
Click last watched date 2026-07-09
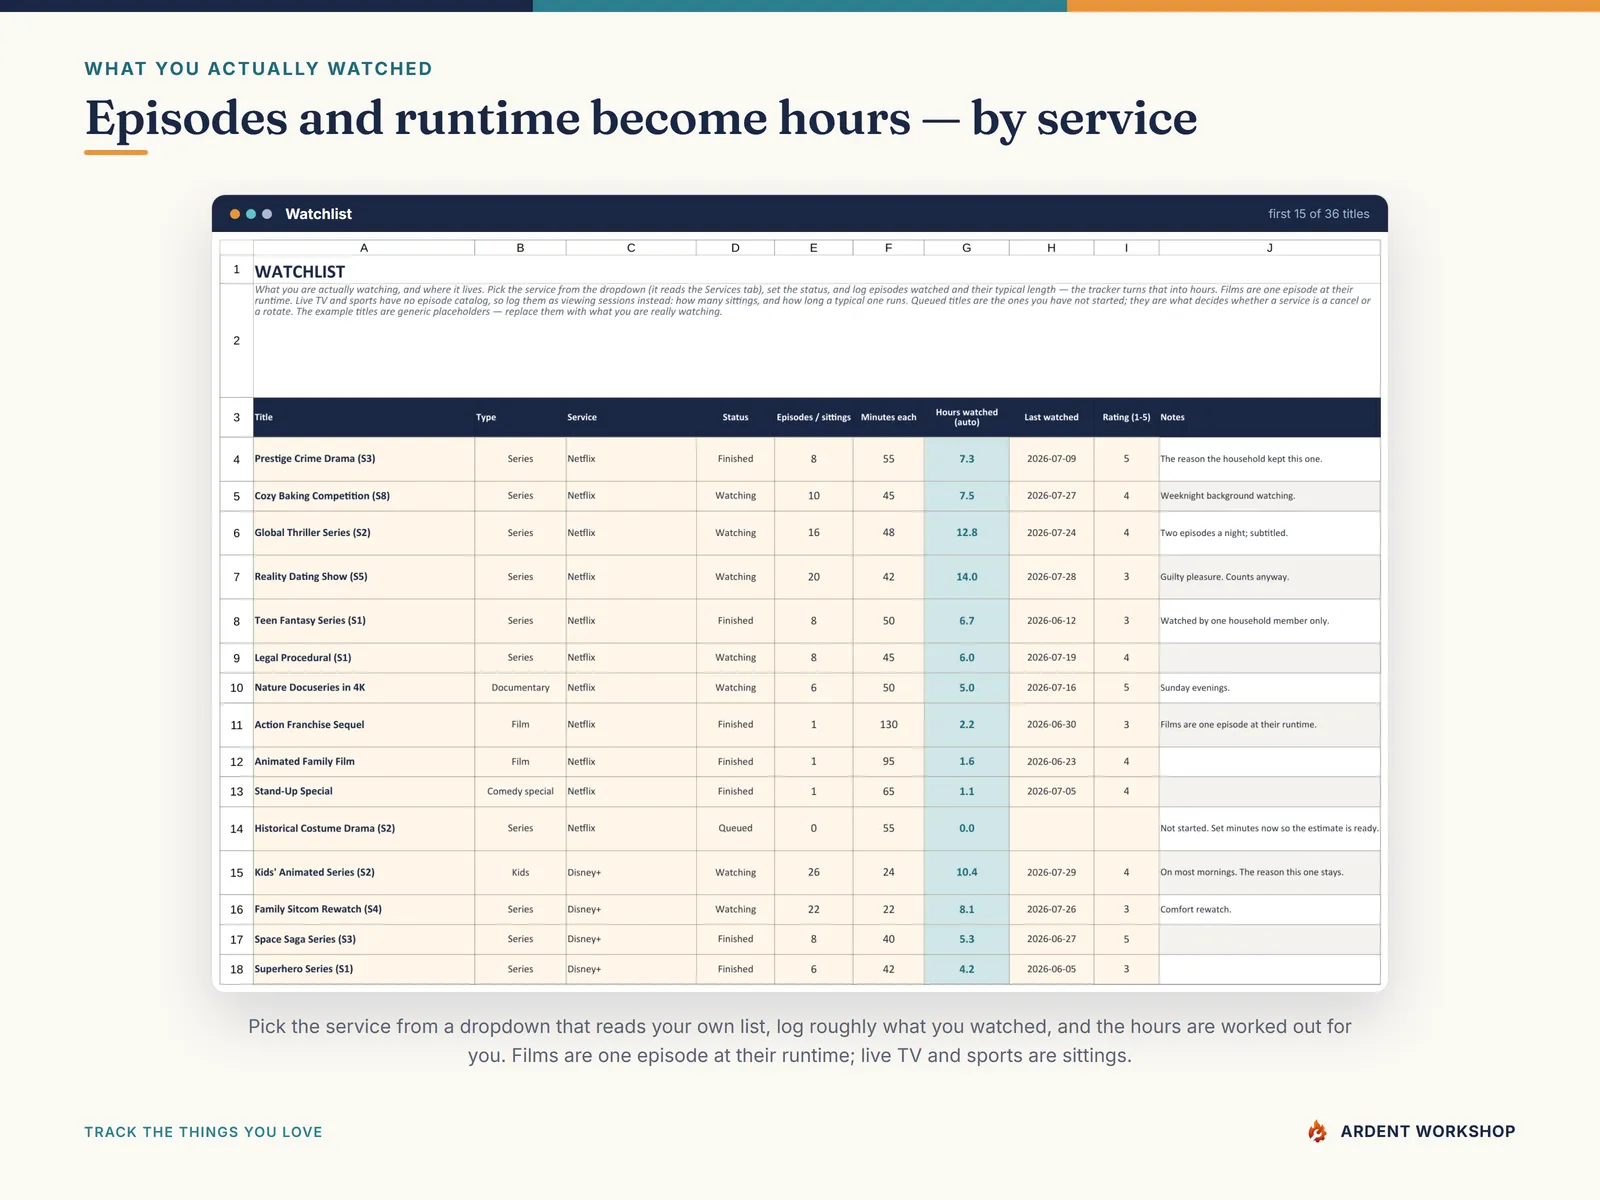[x=1052, y=459]
